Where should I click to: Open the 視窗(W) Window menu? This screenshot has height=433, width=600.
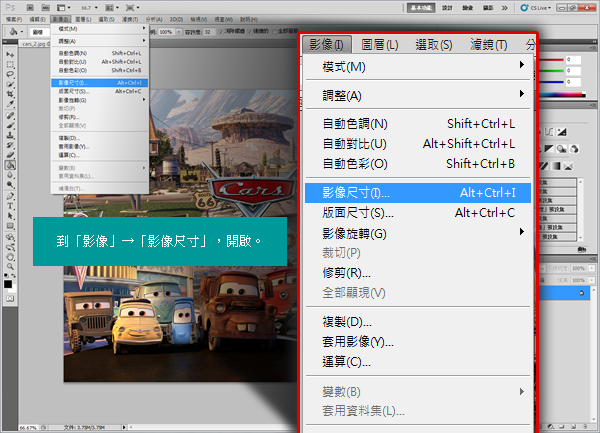point(223,19)
